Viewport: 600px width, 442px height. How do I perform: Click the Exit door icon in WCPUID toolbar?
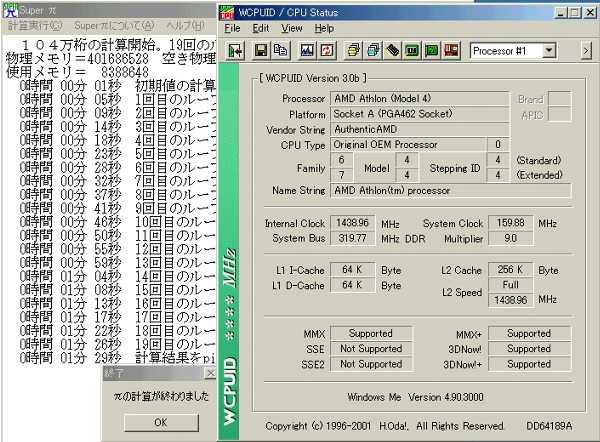pos(235,51)
